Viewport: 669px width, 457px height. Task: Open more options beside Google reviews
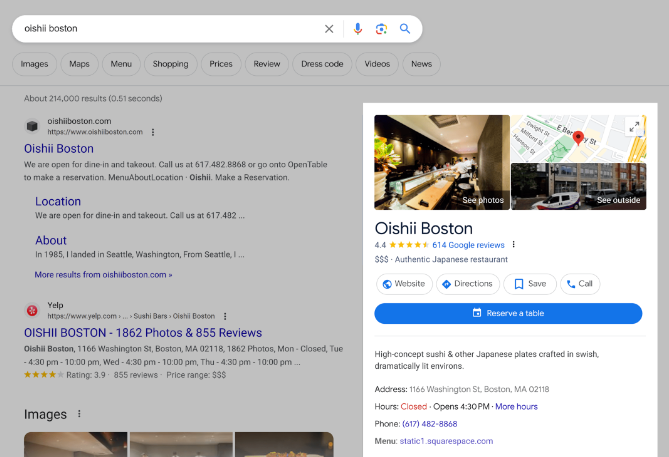(514, 244)
